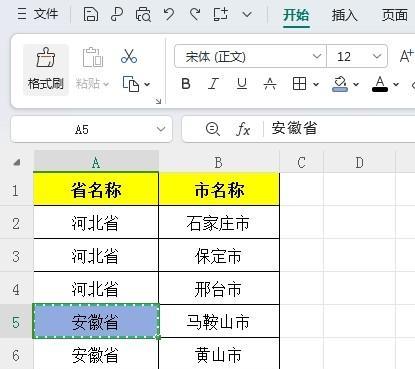The height and width of the screenshot is (369, 415).
Task: Click the Save icon in quick toolbar
Action: [x=91, y=15]
